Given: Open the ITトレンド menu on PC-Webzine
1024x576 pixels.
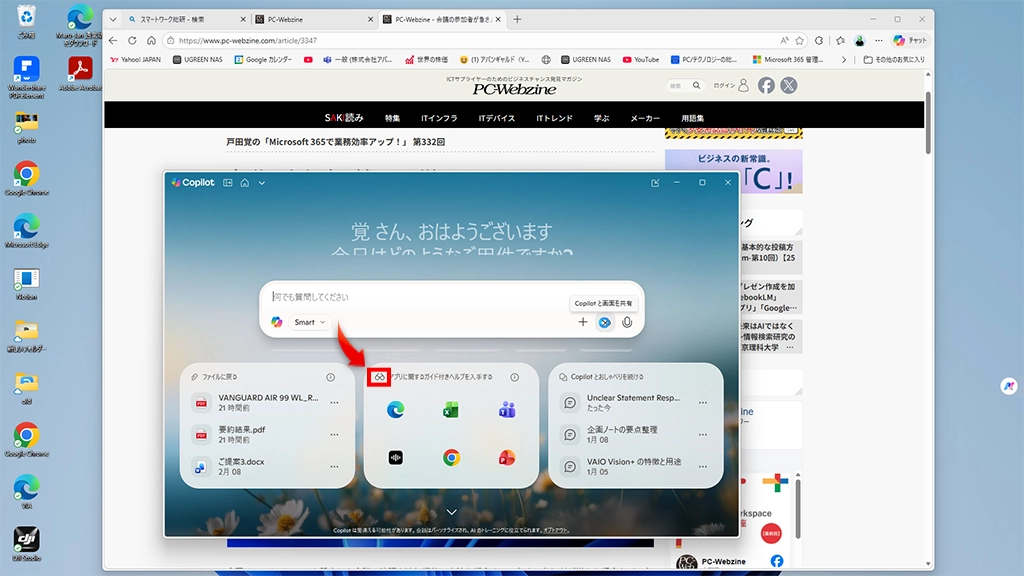Looking at the screenshot, I should click(554, 118).
